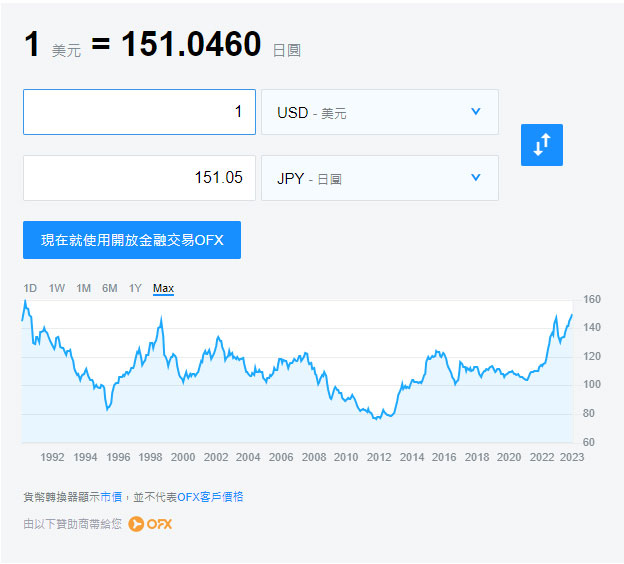Expand the JPY currency dropdown arrow
The image size is (624, 564).
476,178
